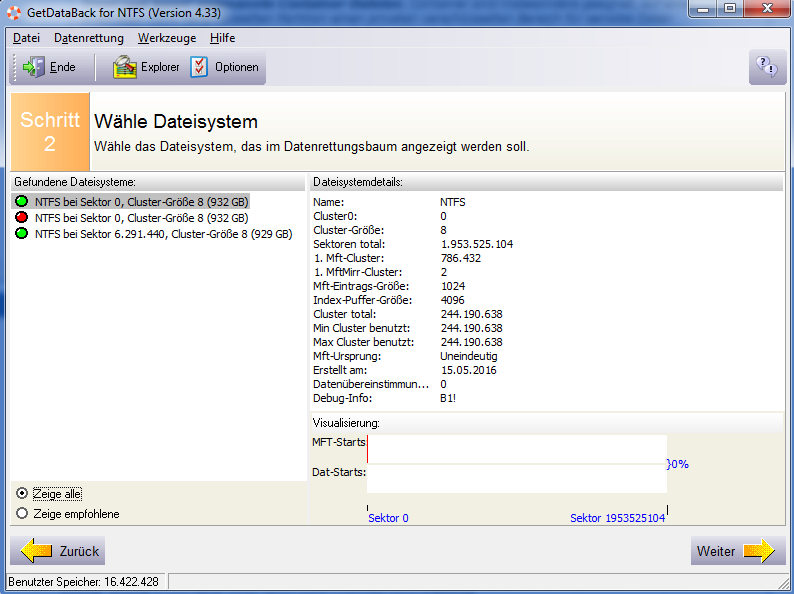Open the Explorer toolbar icon

tap(125, 67)
